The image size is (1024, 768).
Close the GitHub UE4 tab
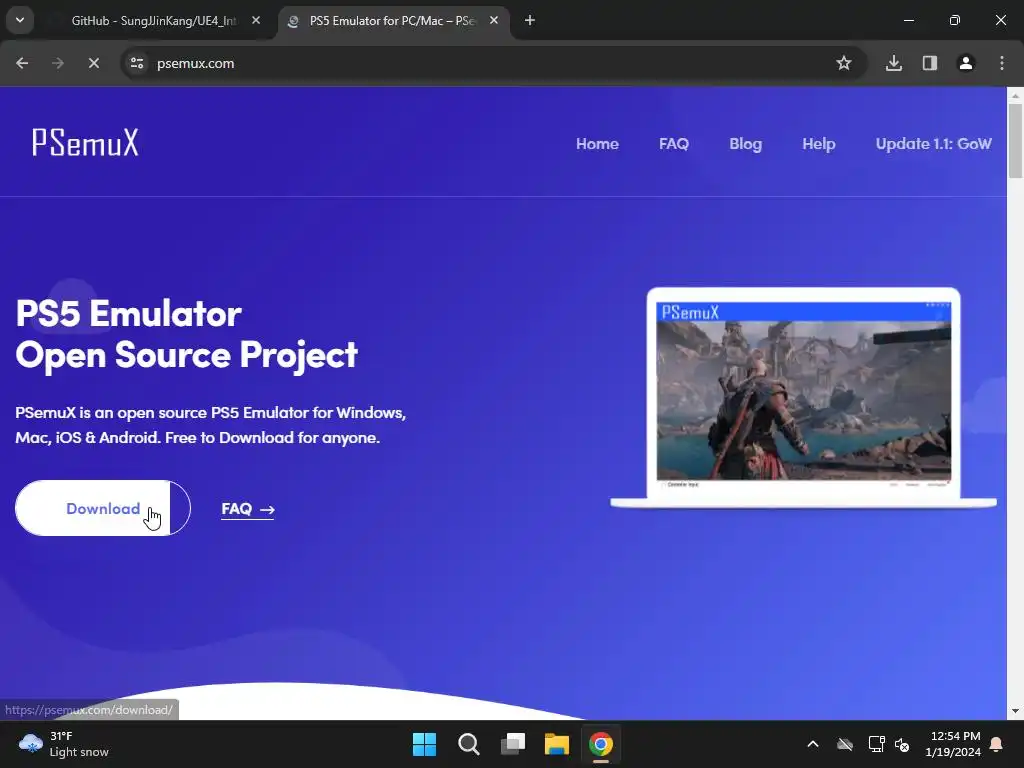tap(256, 21)
